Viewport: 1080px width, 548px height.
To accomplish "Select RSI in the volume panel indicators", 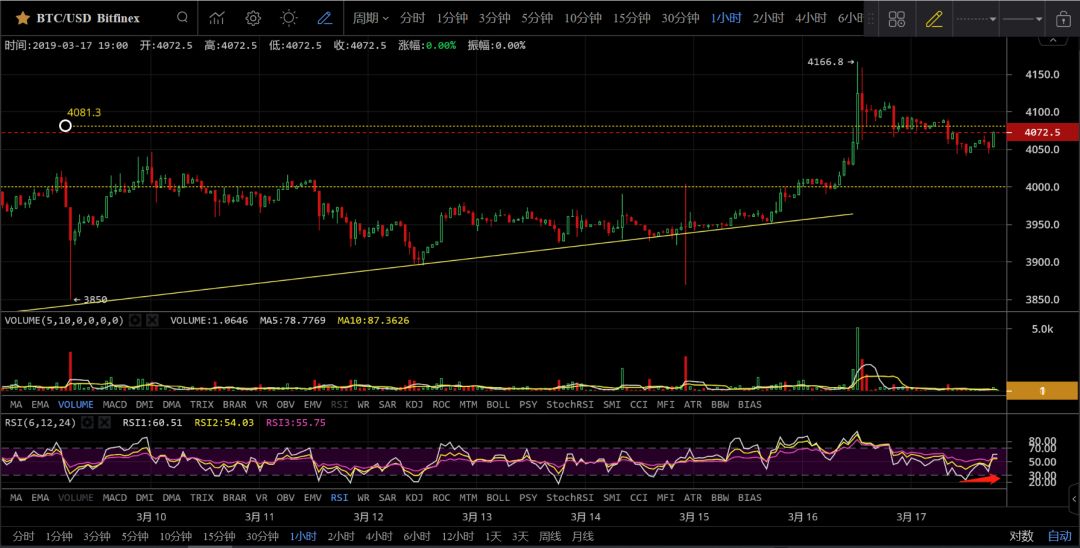I will pyautogui.click(x=339, y=404).
